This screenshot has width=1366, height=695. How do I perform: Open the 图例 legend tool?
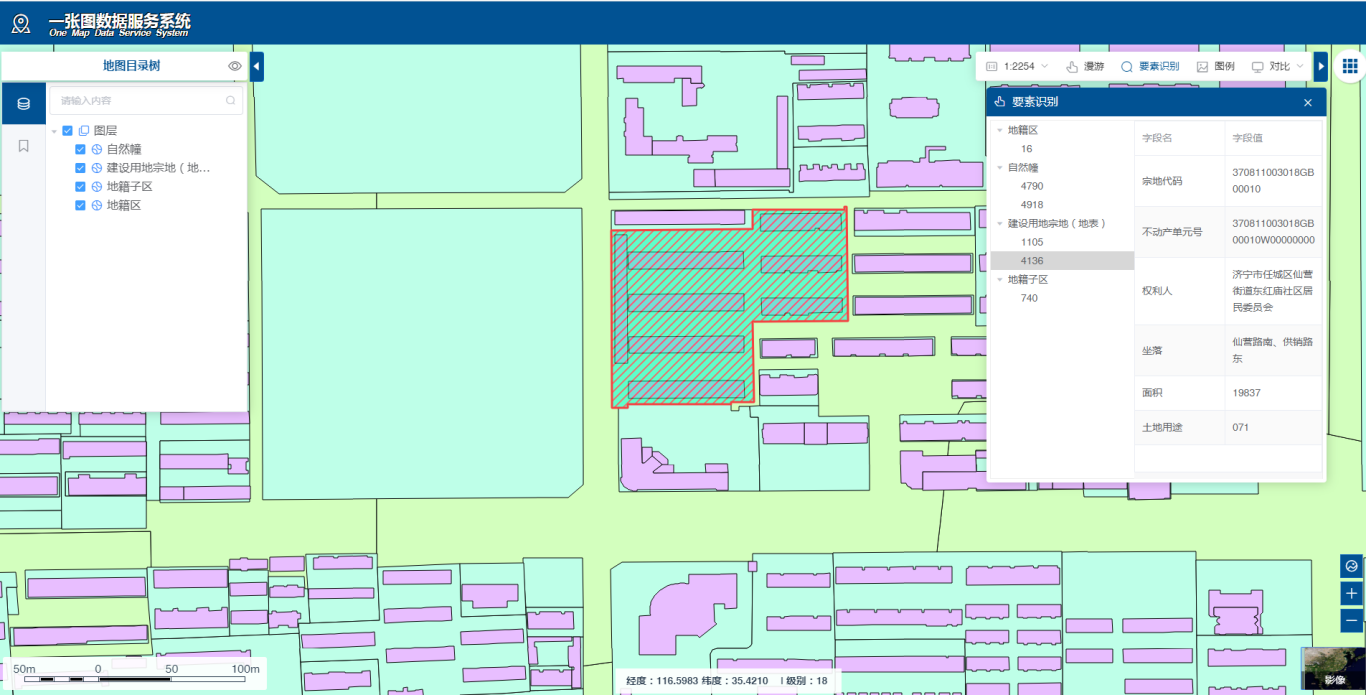[x=1215, y=66]
